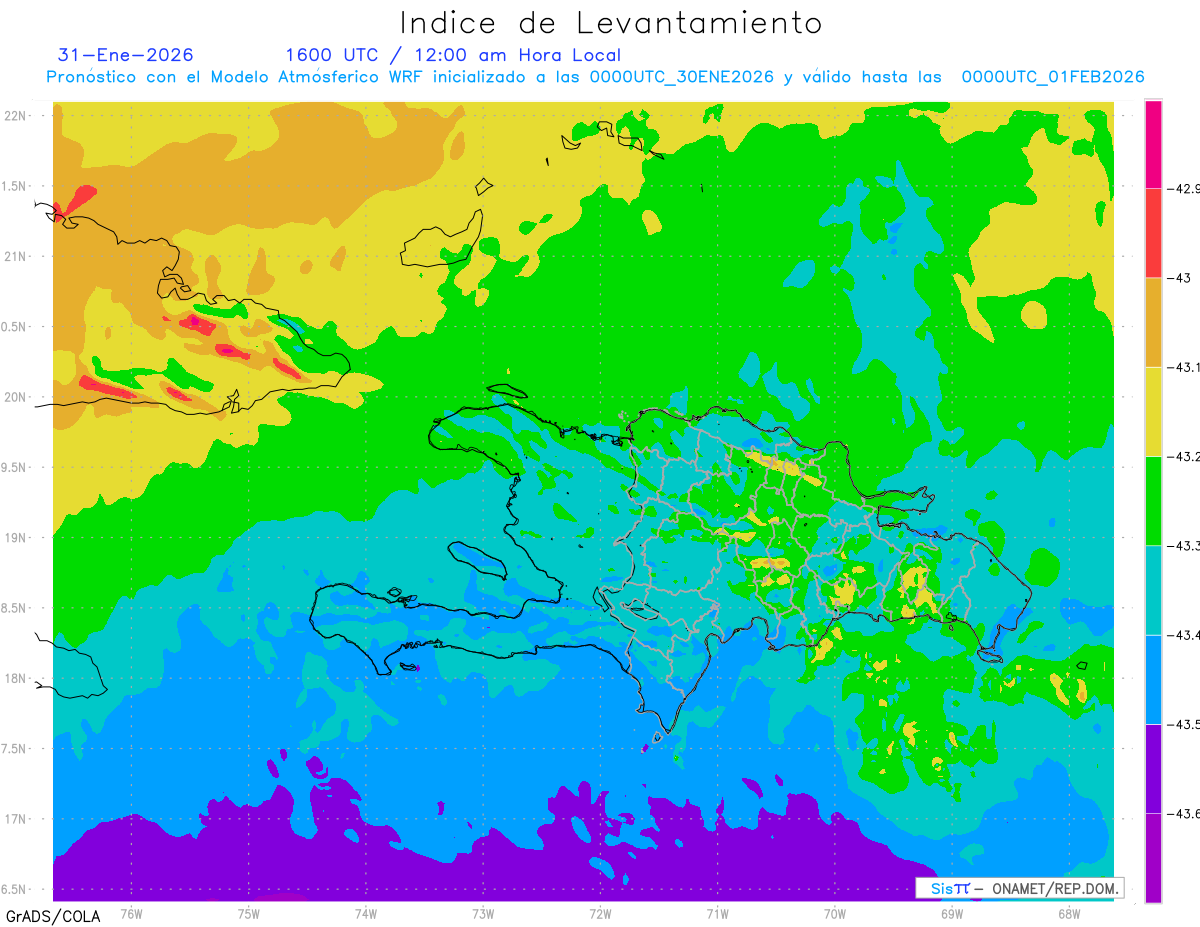The height and width of the screenshot is (927, 1200).
Task: Pick the orange color scale segment
Action: [1153, 322]
